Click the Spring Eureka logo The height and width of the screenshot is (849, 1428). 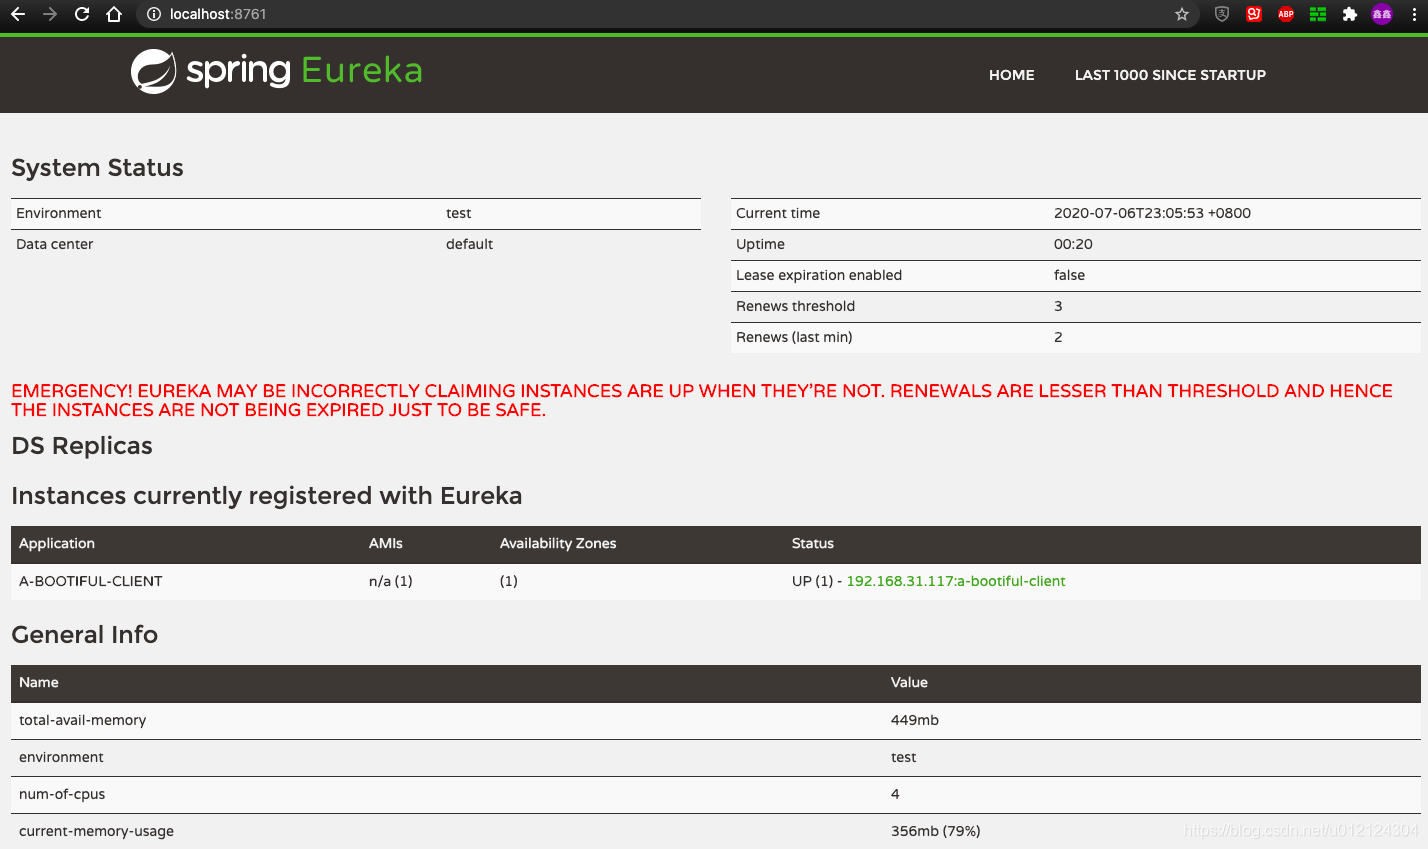[x=277, y=71]
